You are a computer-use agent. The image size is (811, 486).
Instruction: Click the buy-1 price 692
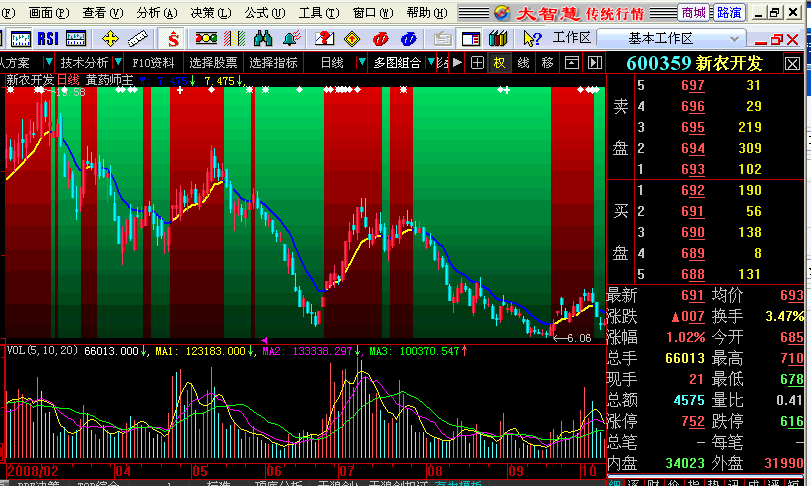click(693, 190)
